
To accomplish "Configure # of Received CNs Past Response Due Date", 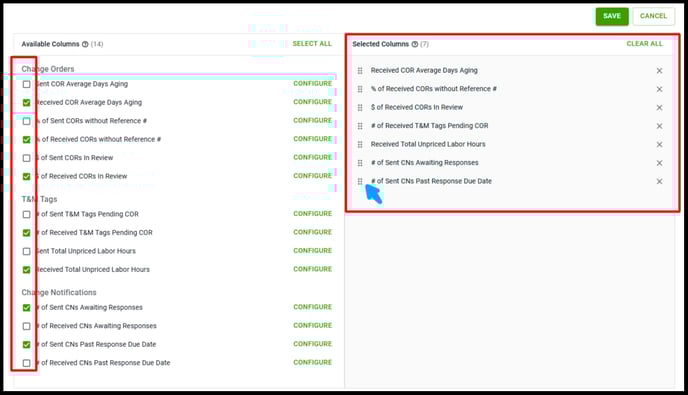I will [x=312, y=362].
